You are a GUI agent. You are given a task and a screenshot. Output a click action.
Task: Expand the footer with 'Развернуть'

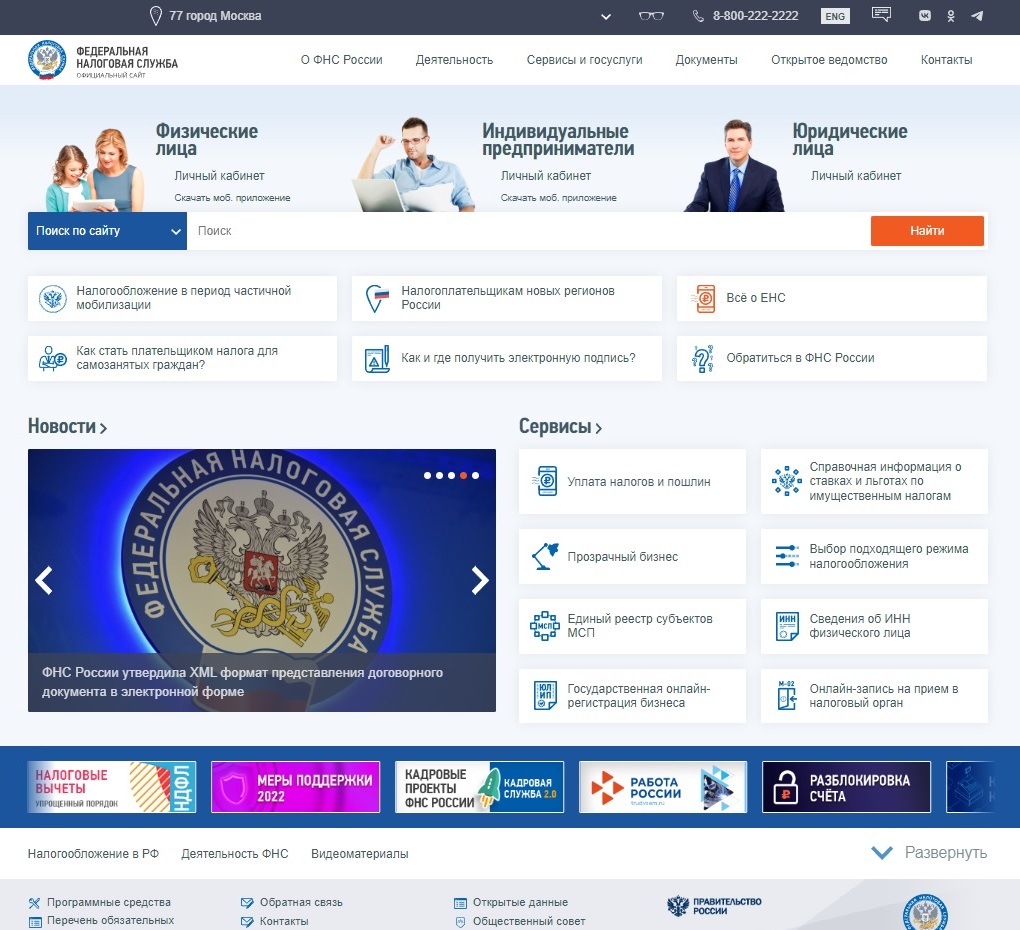pyautogui.click(x=929, y=853)
